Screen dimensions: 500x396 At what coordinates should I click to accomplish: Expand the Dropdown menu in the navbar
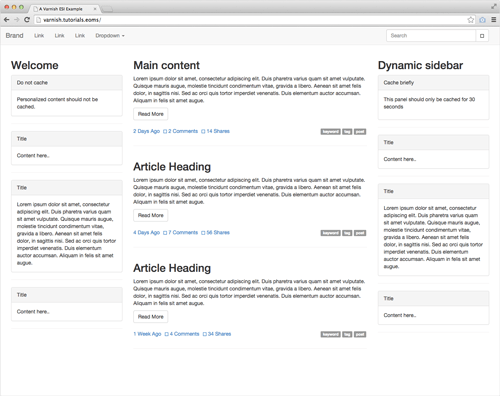pos(110,36)
